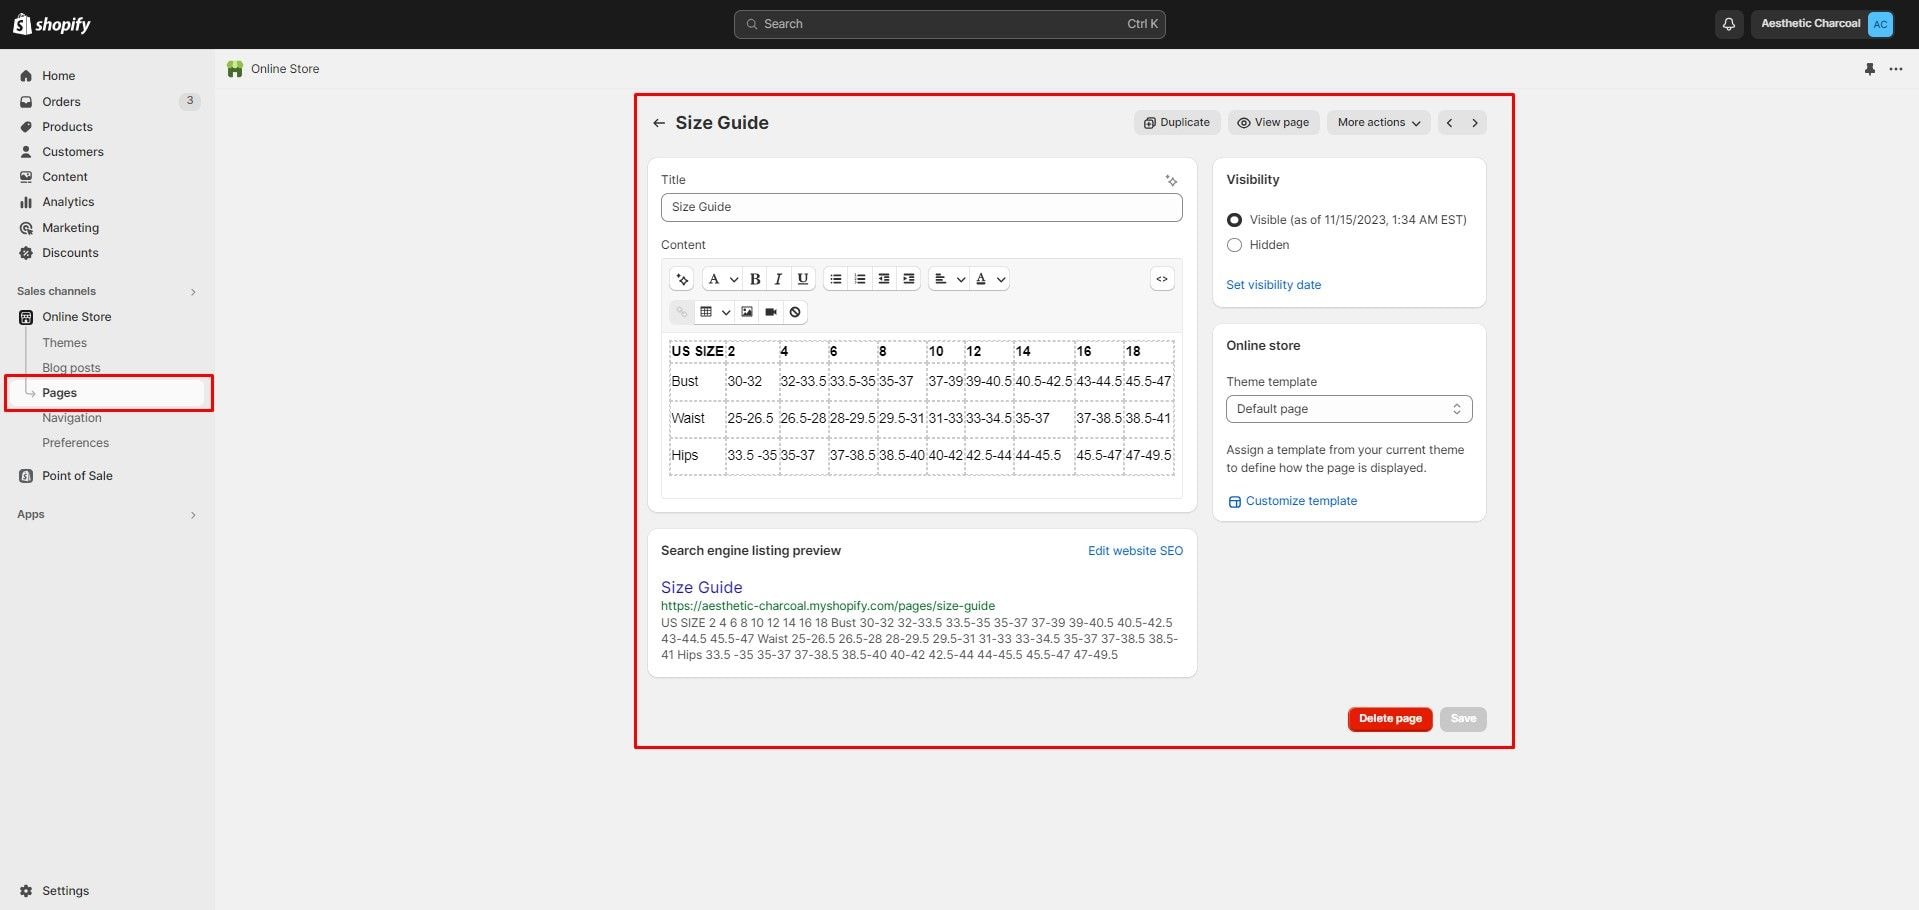1919x910 pixels.
Task: Open the More actions dropdown
Action: point(1378,122)
